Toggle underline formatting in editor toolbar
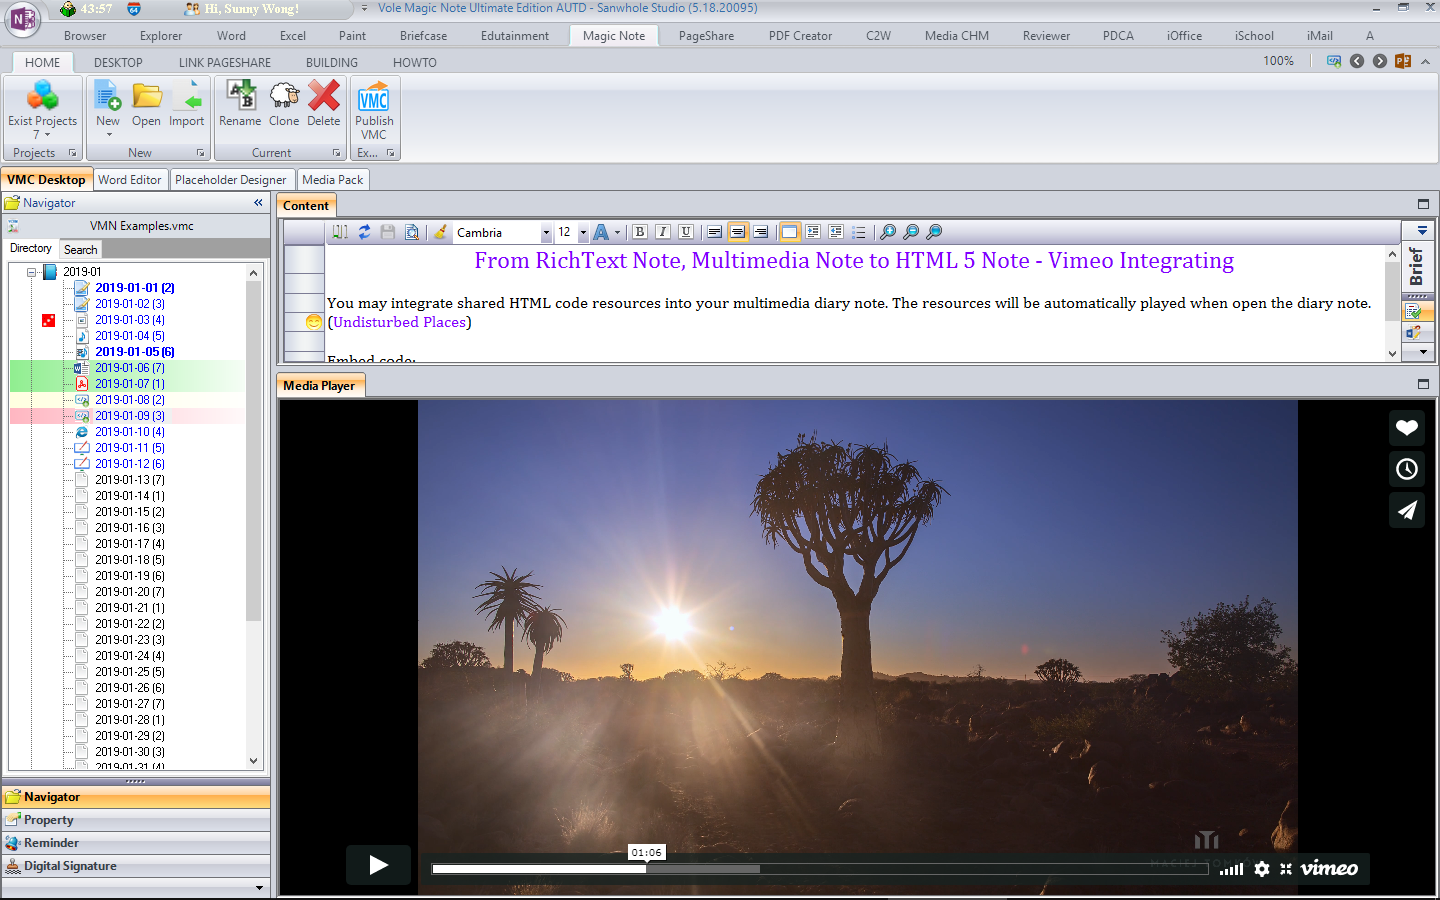 686,232
